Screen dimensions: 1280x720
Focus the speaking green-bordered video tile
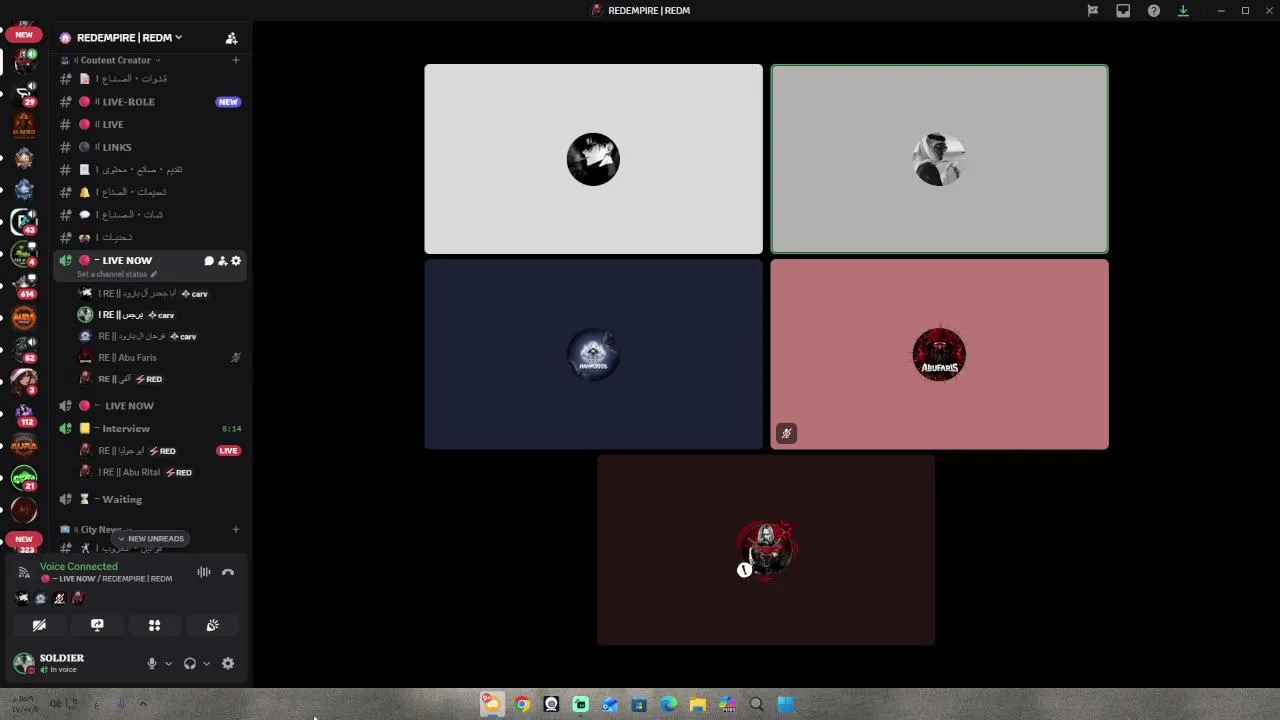pyautogui.click(x=939, y=159)
